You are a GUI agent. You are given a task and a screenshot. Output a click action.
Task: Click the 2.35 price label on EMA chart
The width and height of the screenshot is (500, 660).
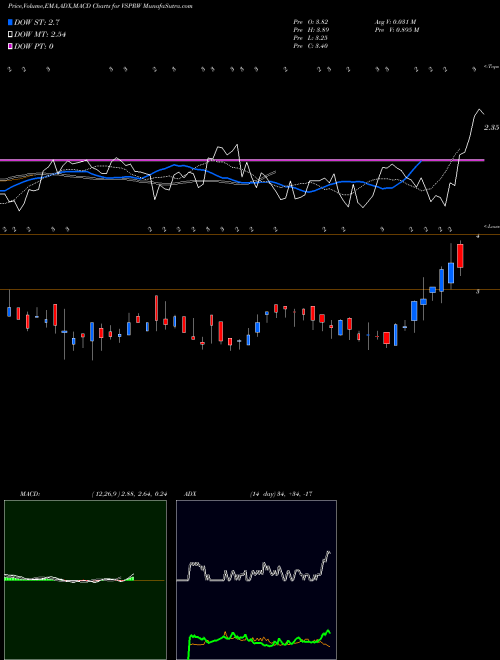coord(491,128)
